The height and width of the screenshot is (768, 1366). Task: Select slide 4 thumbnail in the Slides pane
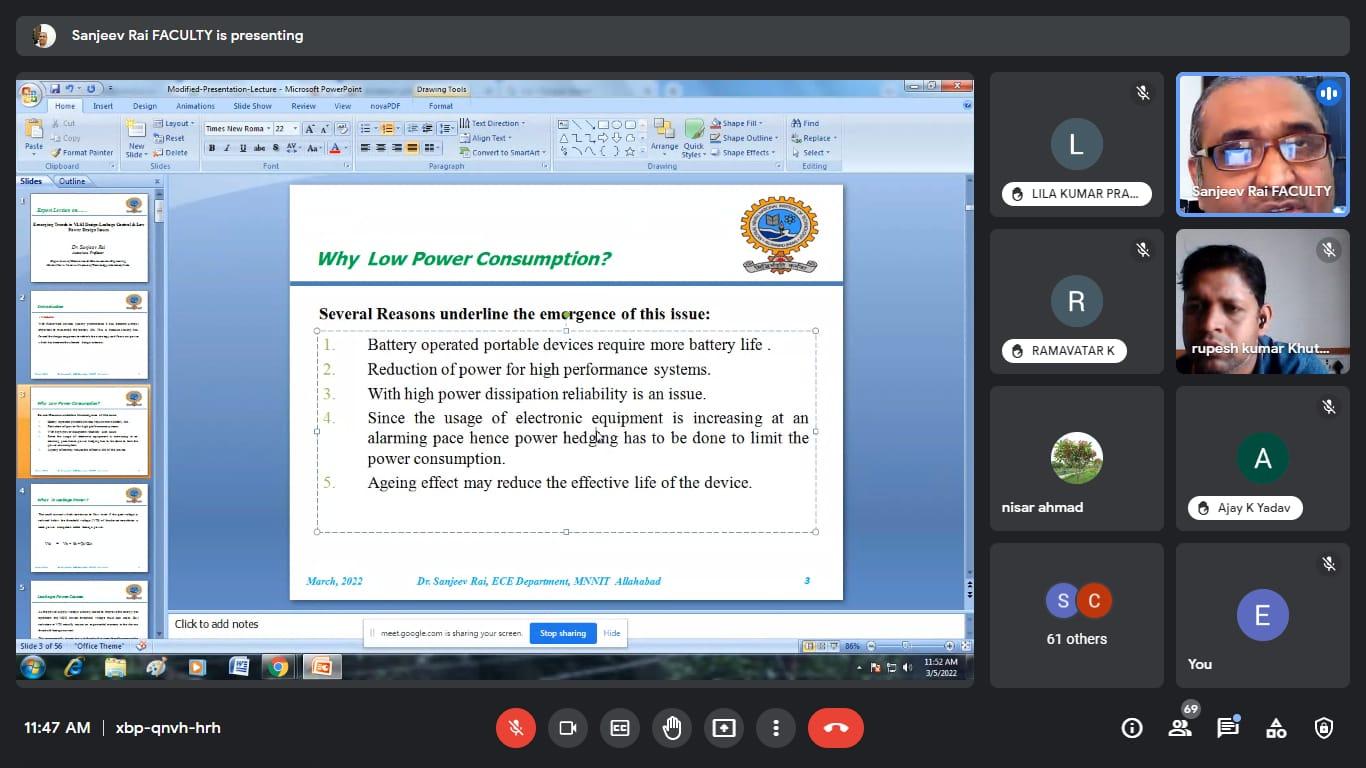(x=89, y=527)
